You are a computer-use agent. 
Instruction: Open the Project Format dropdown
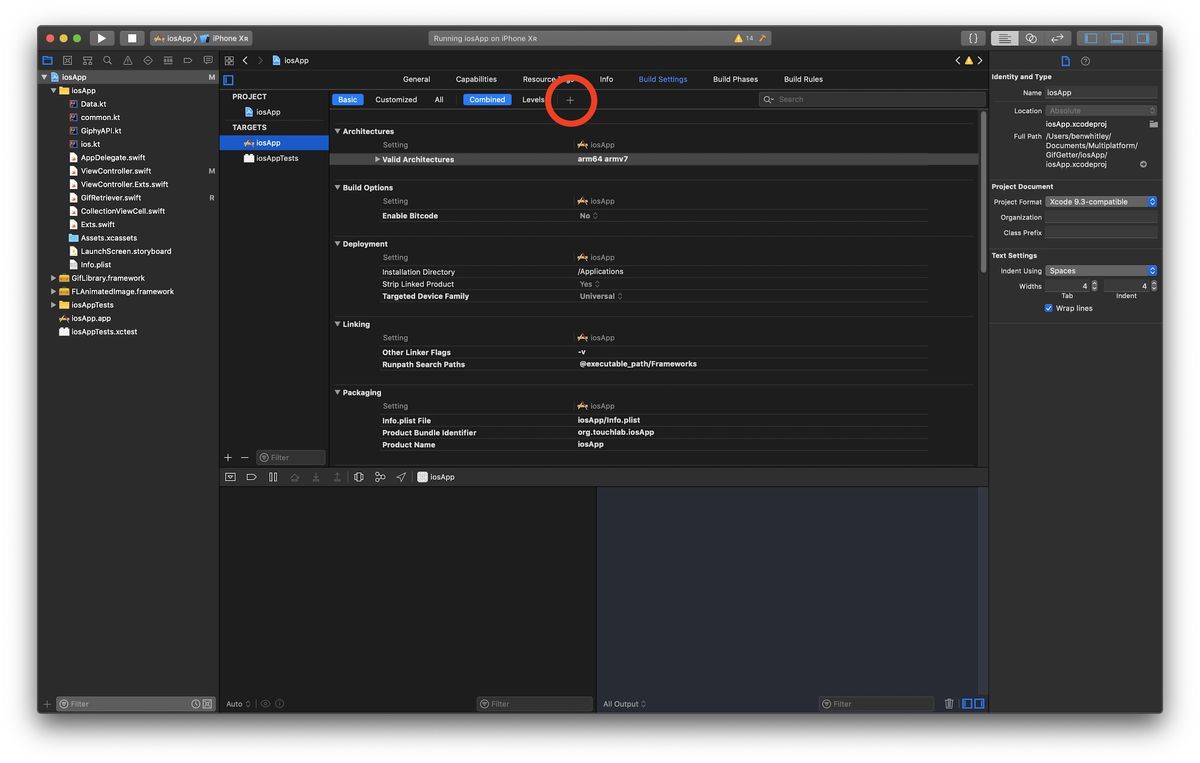pos(1101,202)
